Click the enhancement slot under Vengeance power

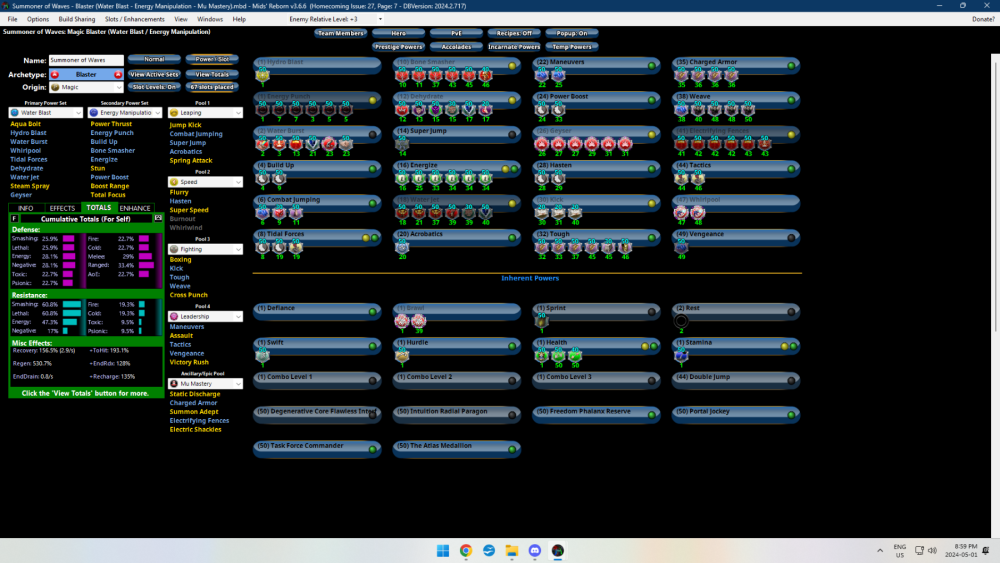pyautogui.click(x=681, y=247)
